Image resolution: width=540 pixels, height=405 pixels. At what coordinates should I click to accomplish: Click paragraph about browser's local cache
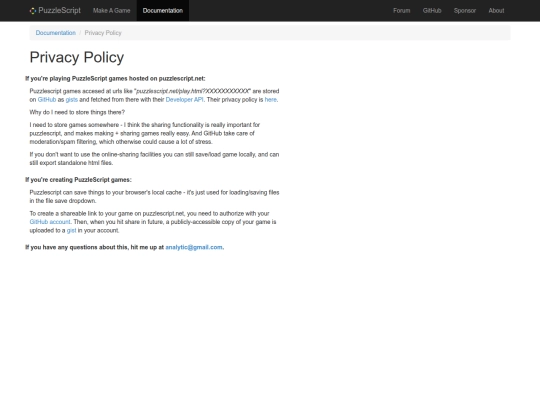coord(154,197)
